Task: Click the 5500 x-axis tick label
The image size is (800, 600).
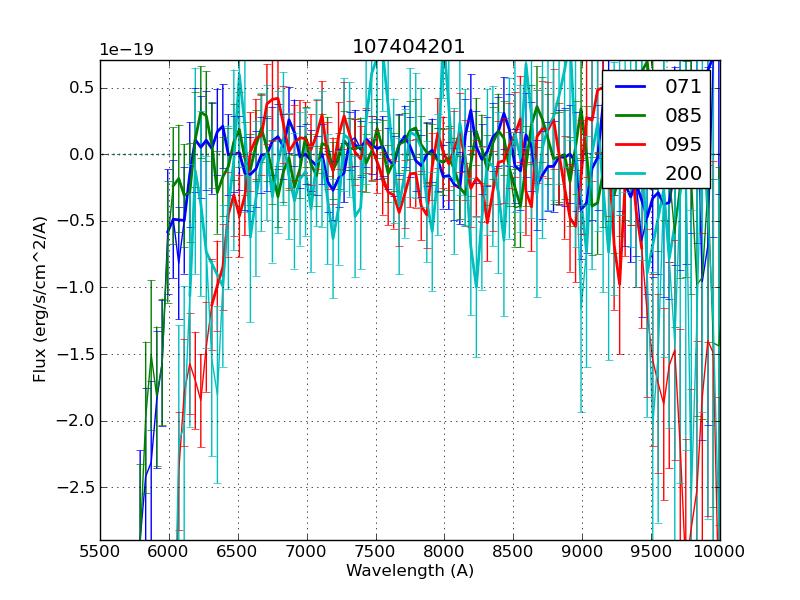Action: (100, 551)
